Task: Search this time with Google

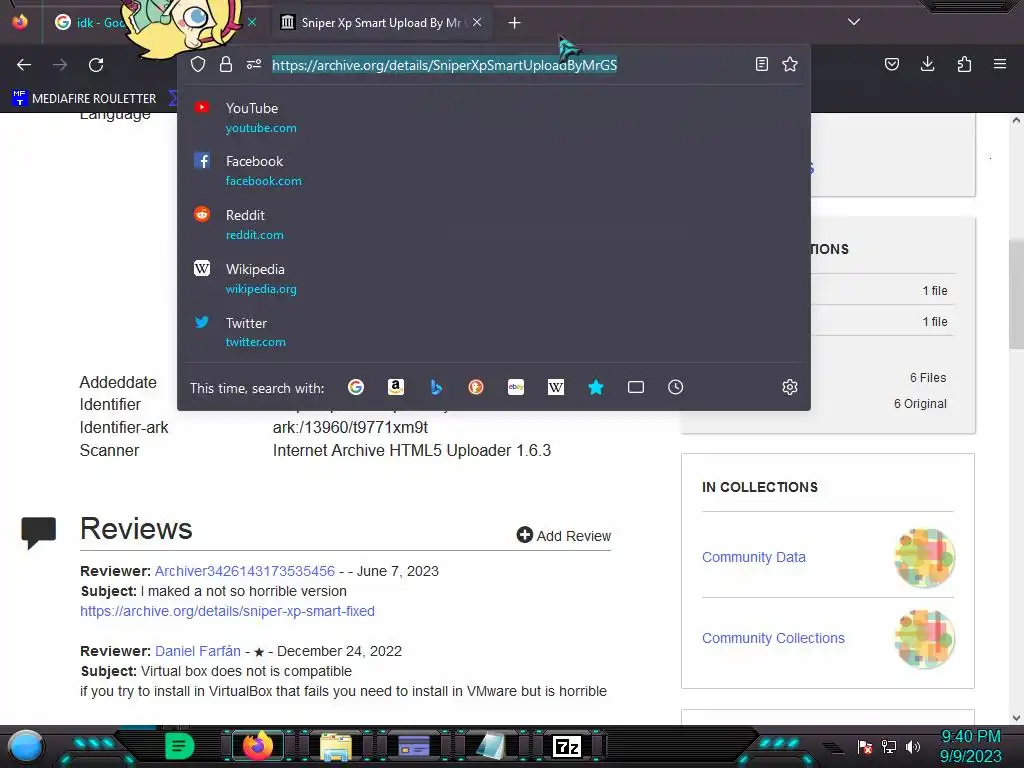Action: pyautogui.click(x=356, y=387)
